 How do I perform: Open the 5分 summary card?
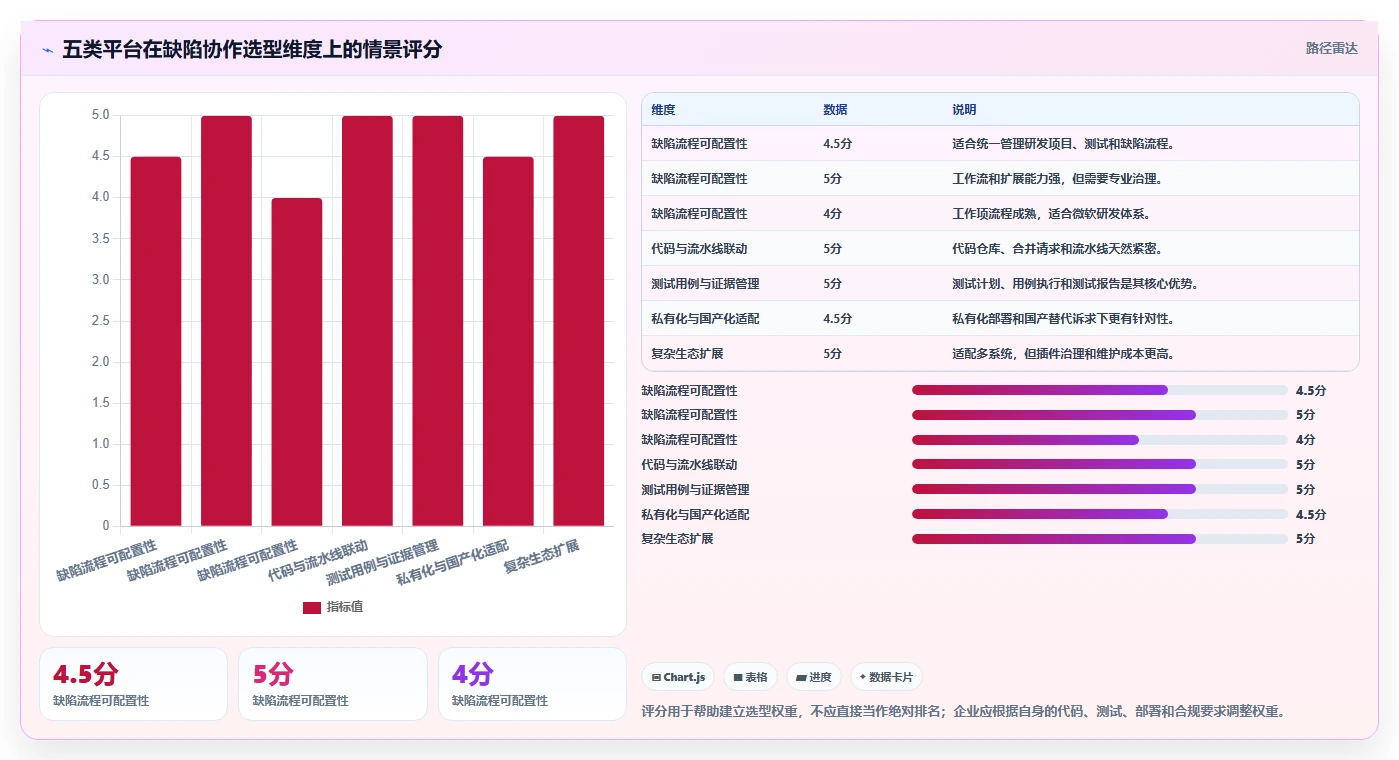click(332, 684)
